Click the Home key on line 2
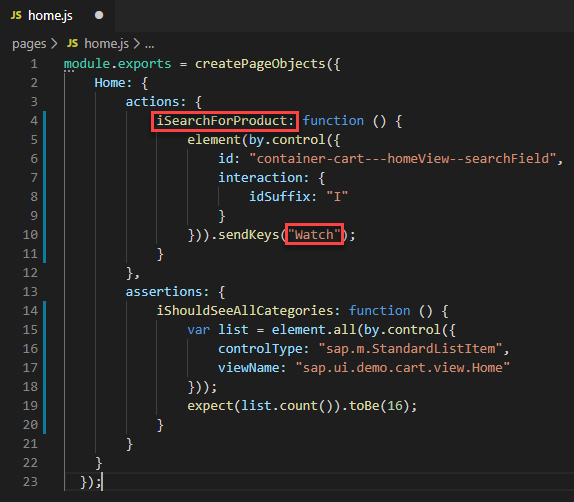The width and height of the screenshot is (574, 502). (109, 83)
